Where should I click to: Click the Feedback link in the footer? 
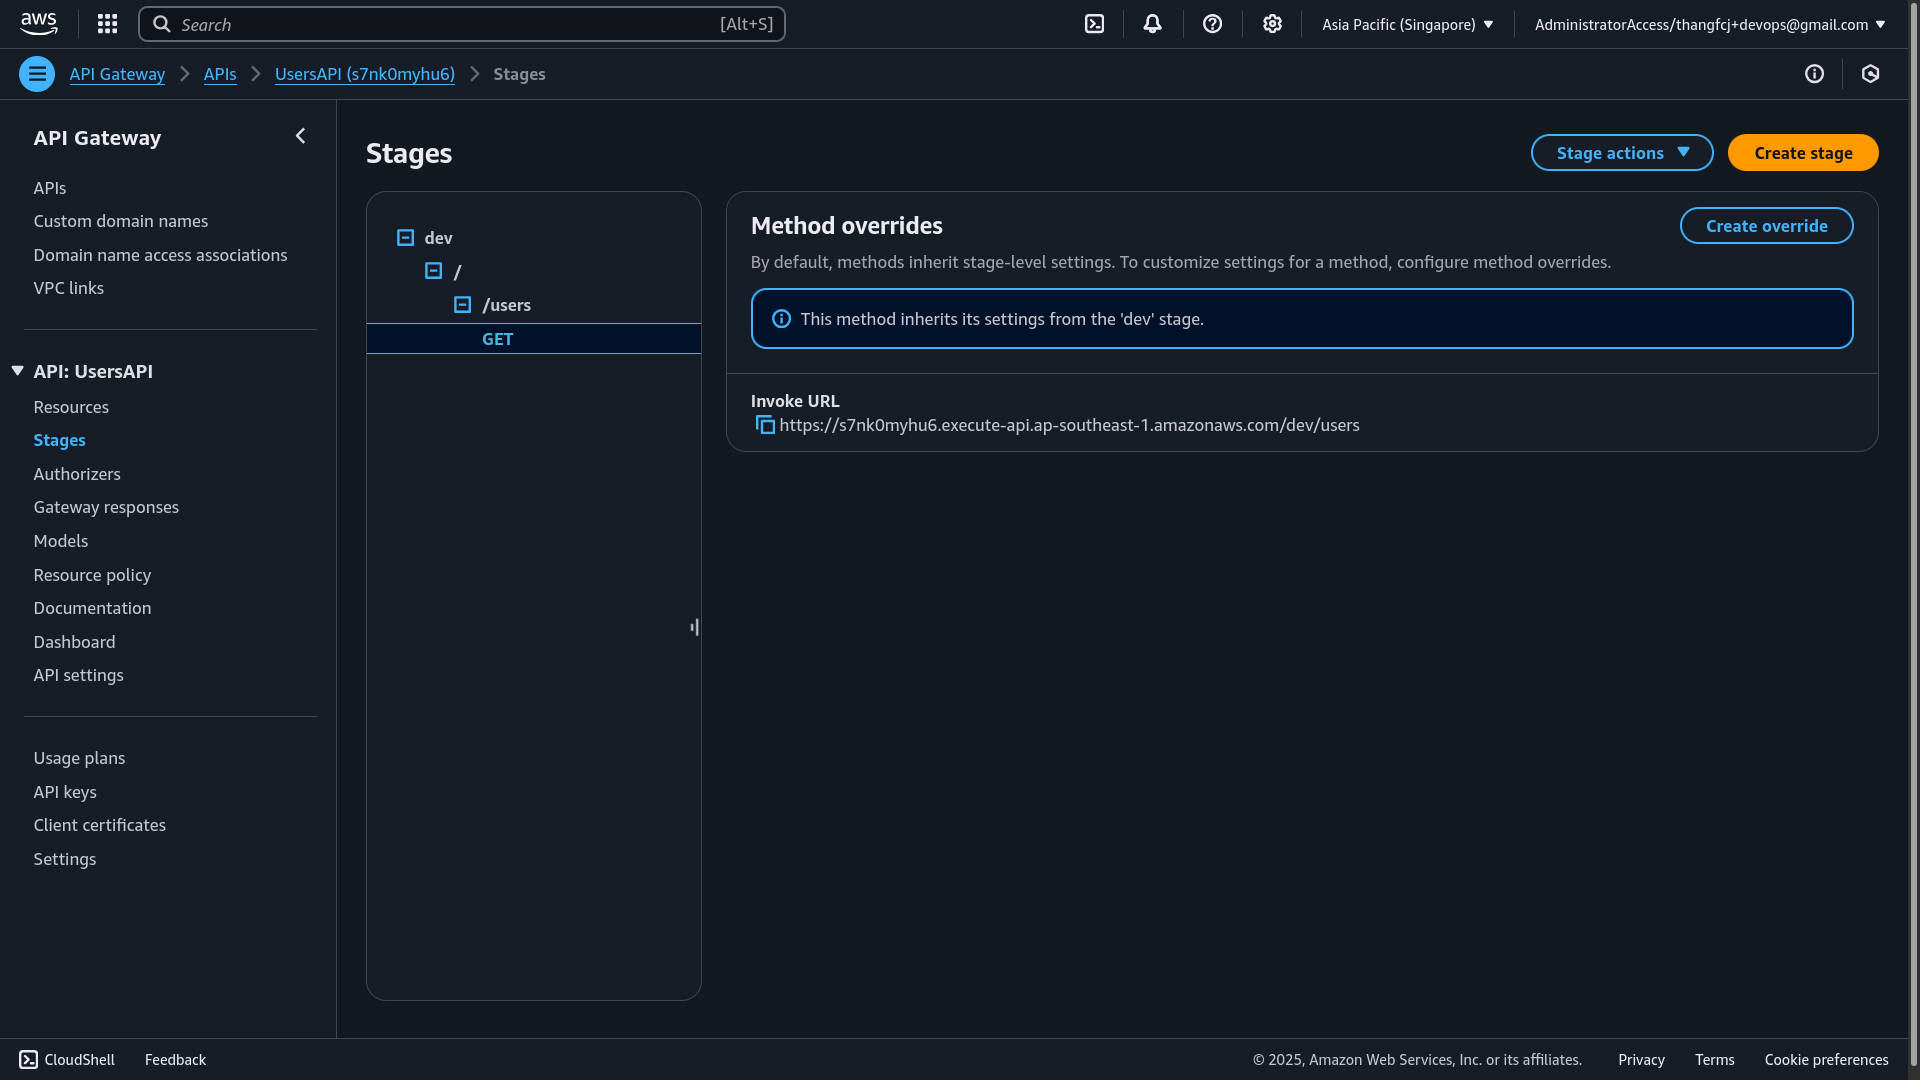coord(175,1060)
